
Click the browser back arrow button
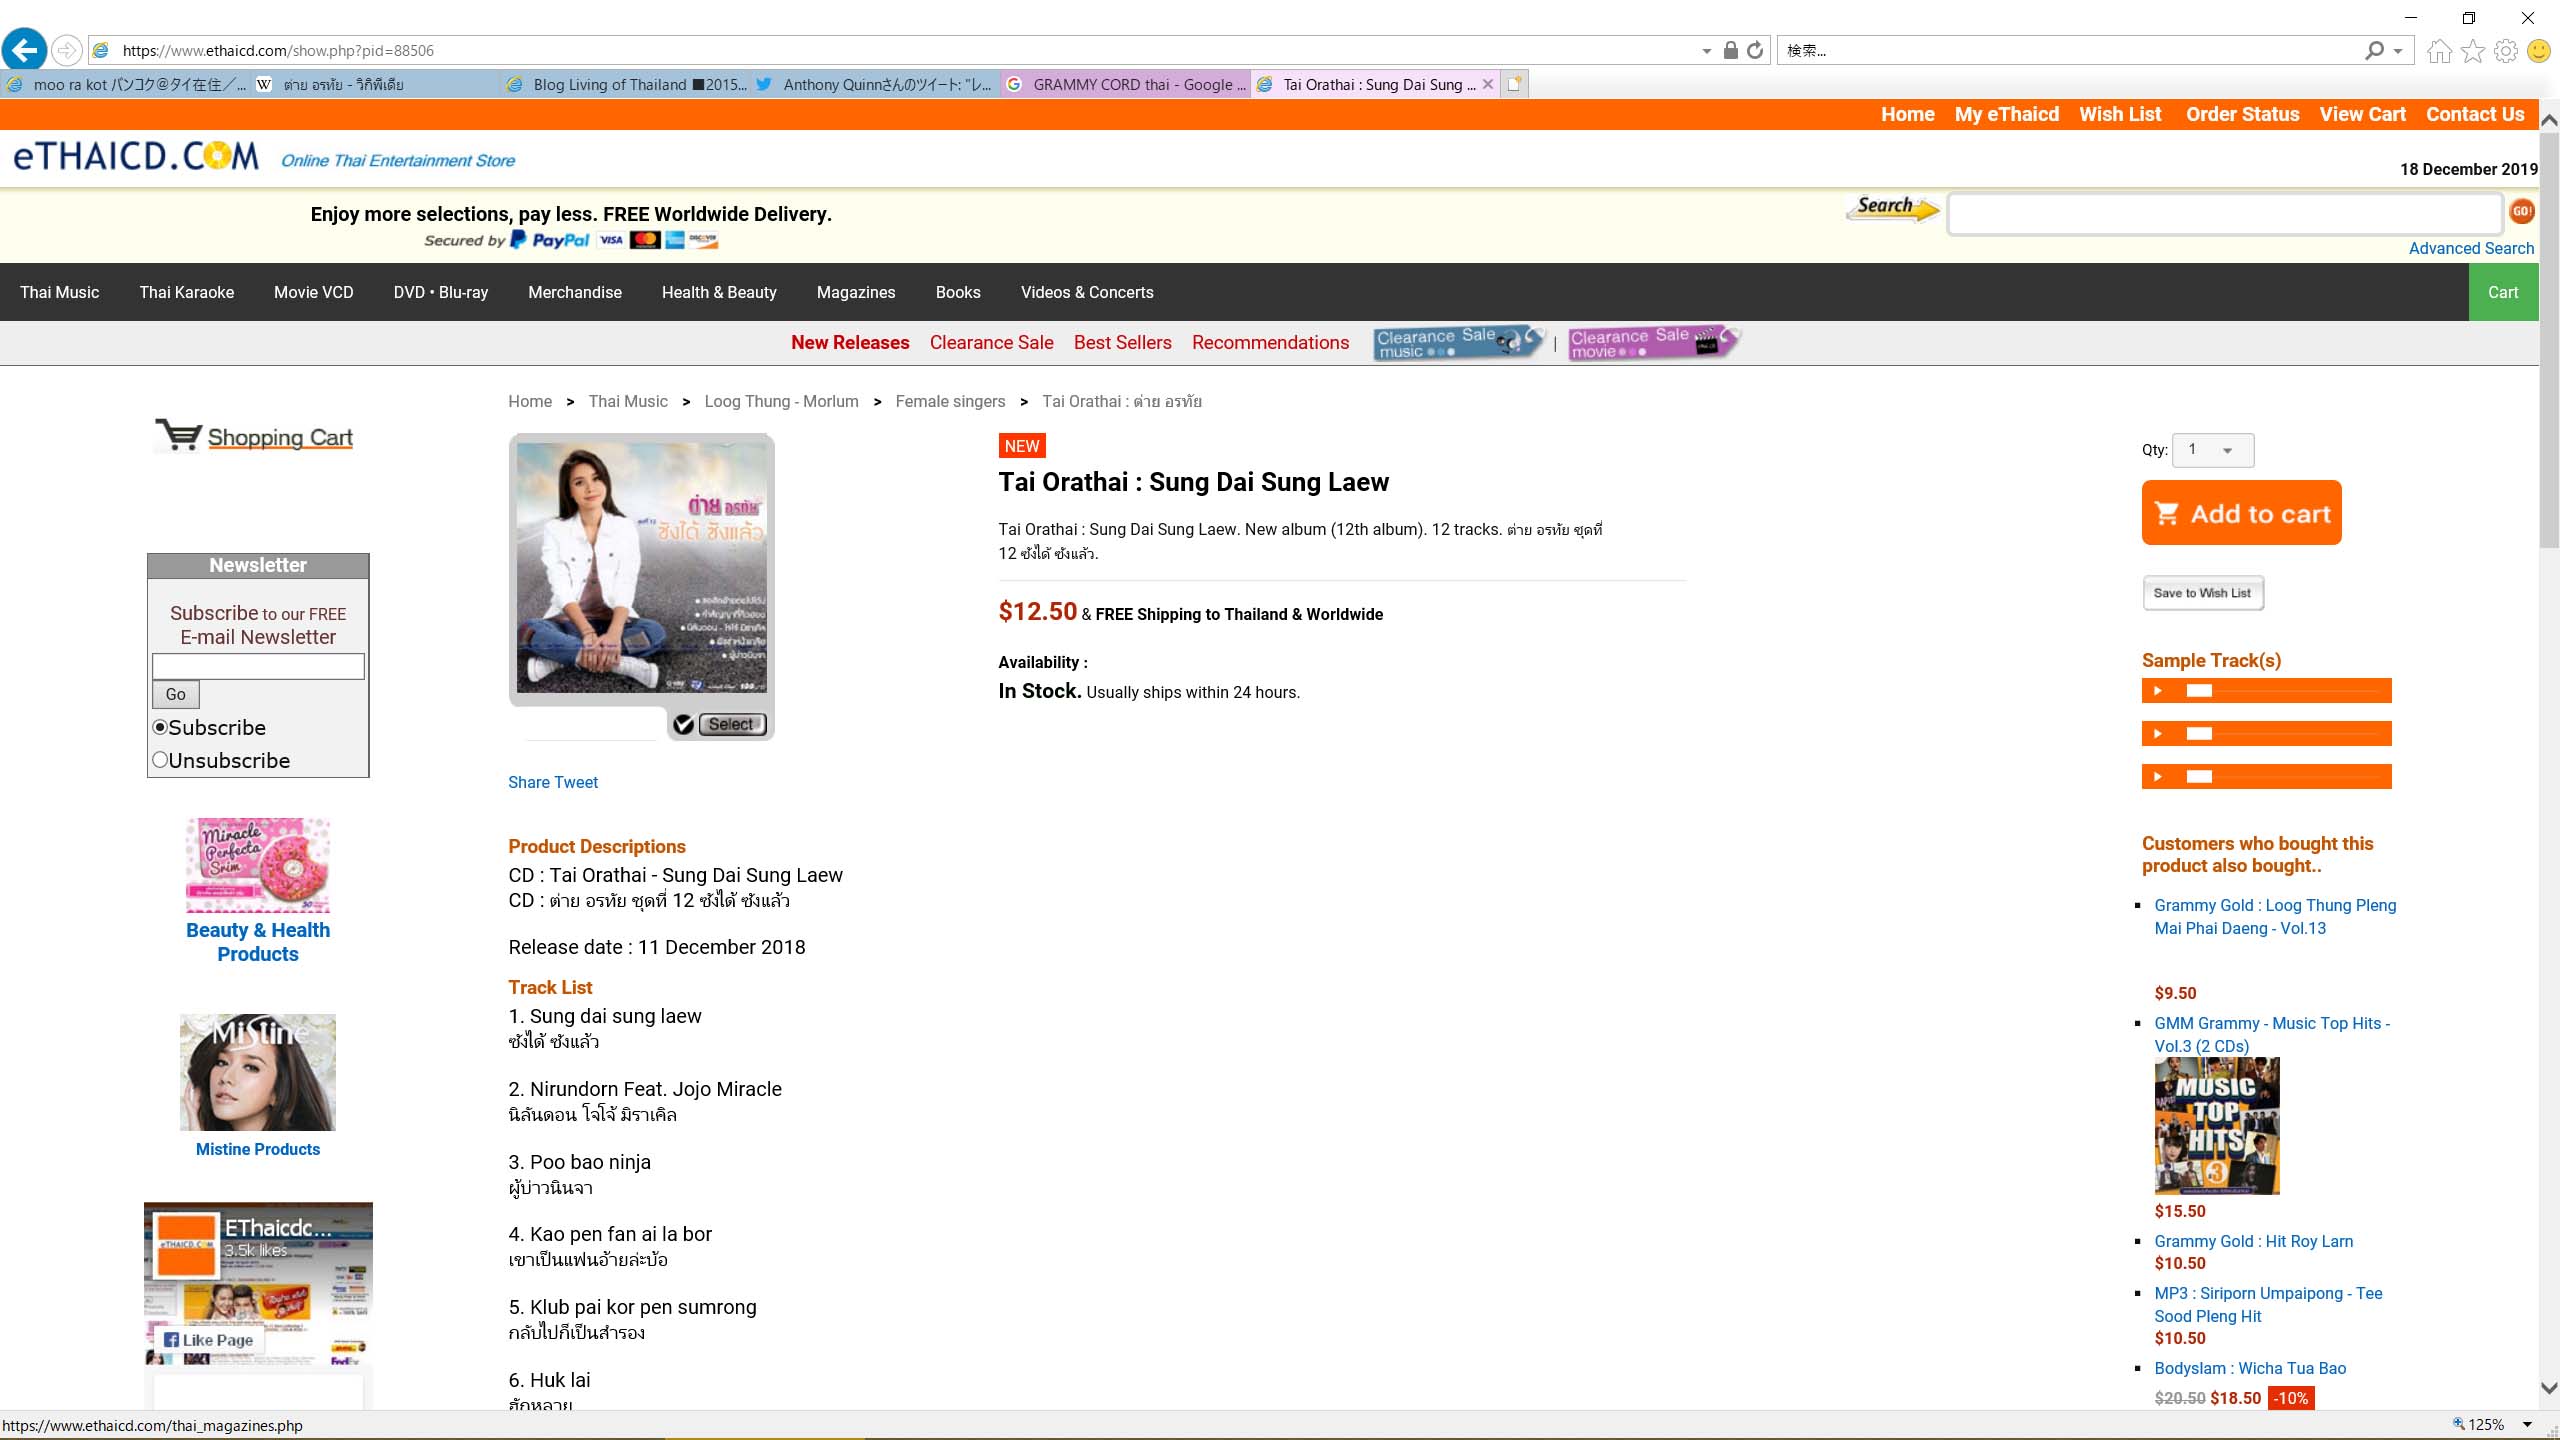click(x=25, y=49)
